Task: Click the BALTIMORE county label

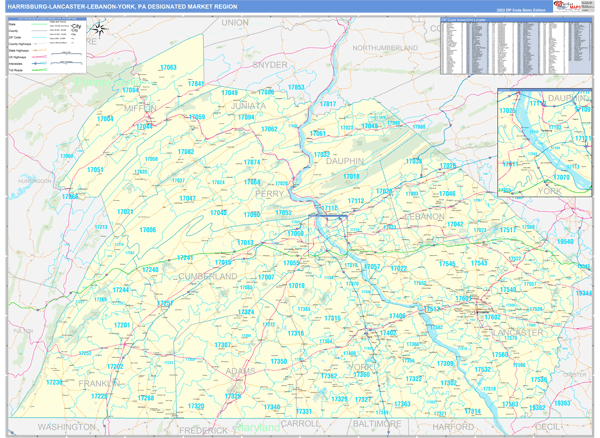Action: coord(377,424)
